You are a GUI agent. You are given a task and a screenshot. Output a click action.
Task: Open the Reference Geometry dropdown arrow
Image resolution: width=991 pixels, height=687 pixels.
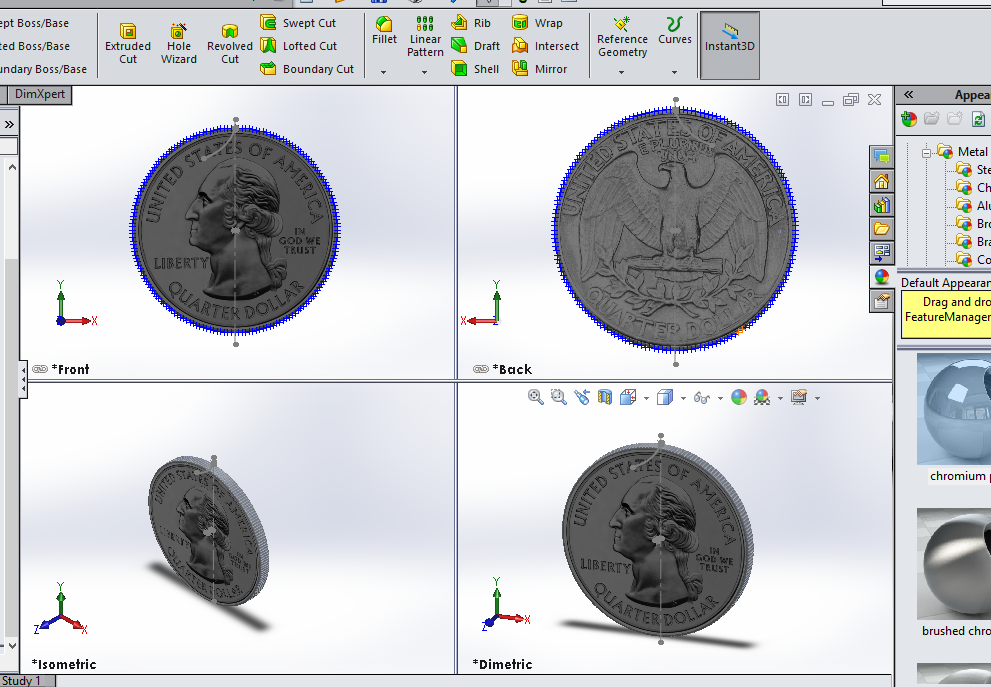pos(621,73)
